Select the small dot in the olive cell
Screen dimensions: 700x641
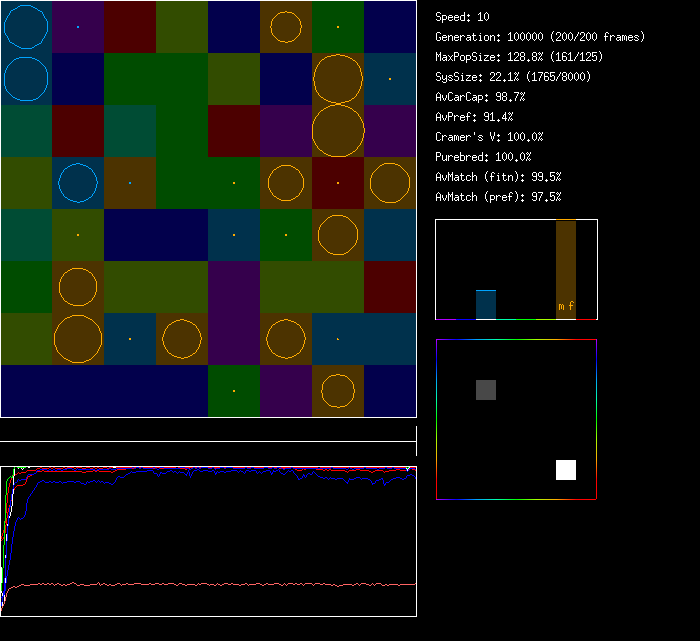78,235
